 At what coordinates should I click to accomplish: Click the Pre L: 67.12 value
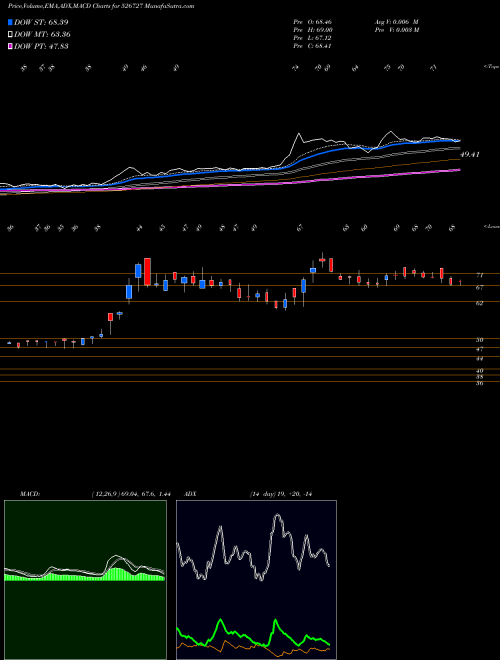point(312,38)
